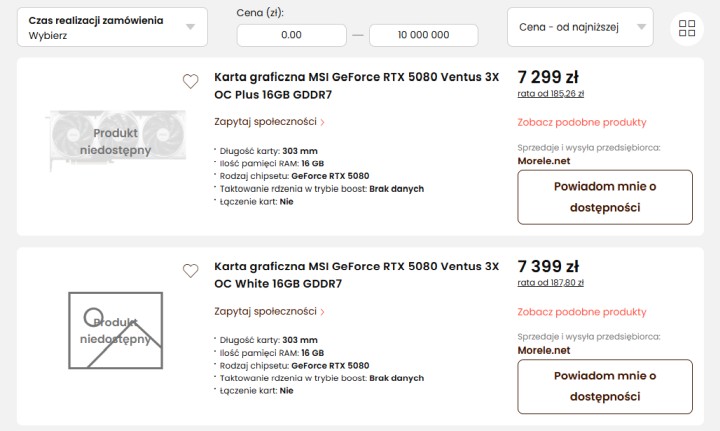Switch to the grid view layout icon
The height and width of the screenshot is (431, 720).
686,28
